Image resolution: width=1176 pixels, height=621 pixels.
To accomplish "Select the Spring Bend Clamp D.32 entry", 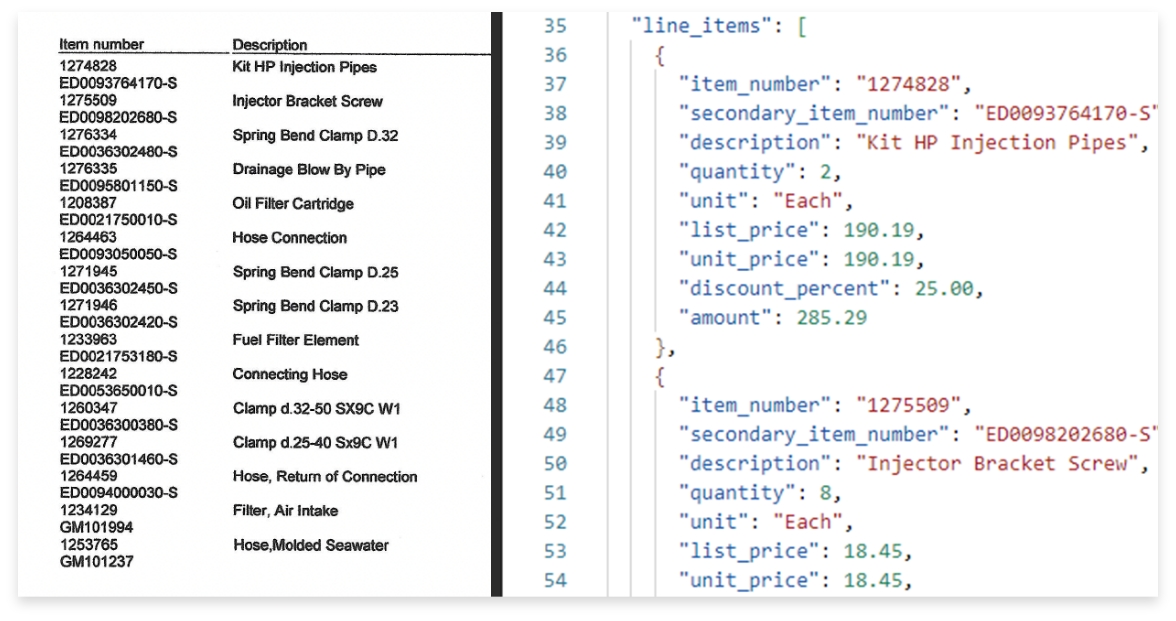I will click(315, 135).
